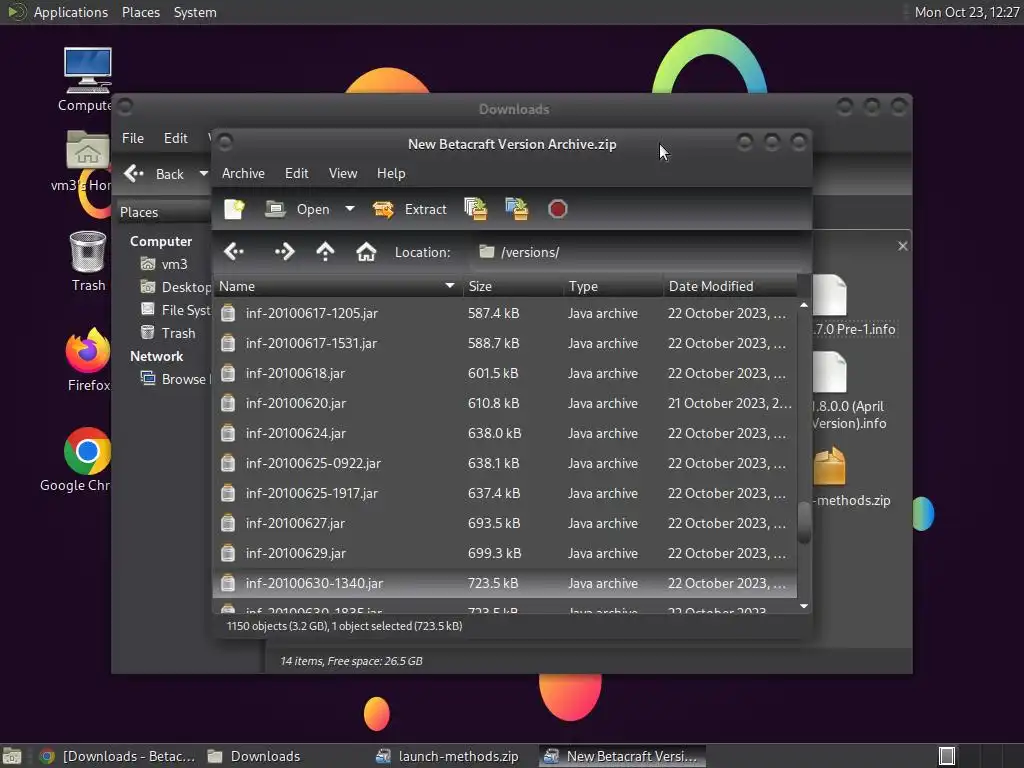
Task: Go back to previous archive location
Action: pos(234,251)
